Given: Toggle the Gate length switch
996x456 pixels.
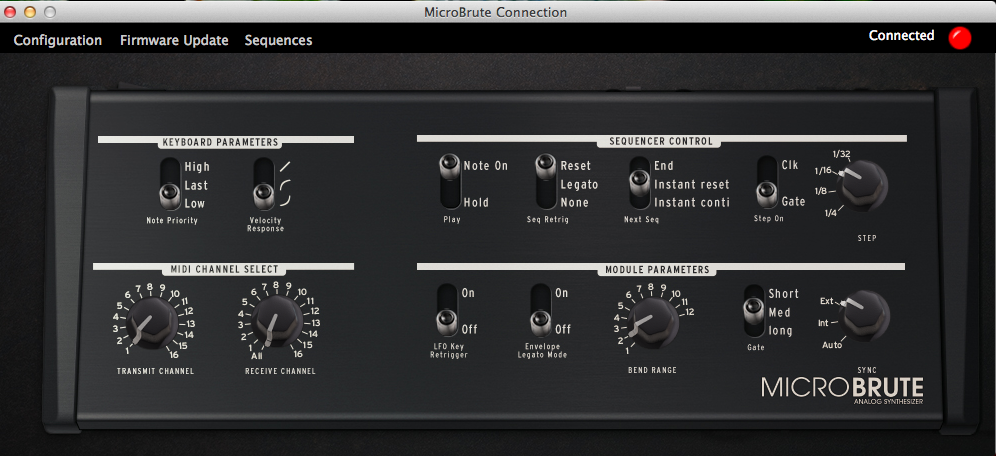Looking at the screenshot, I should click(754, 311).
